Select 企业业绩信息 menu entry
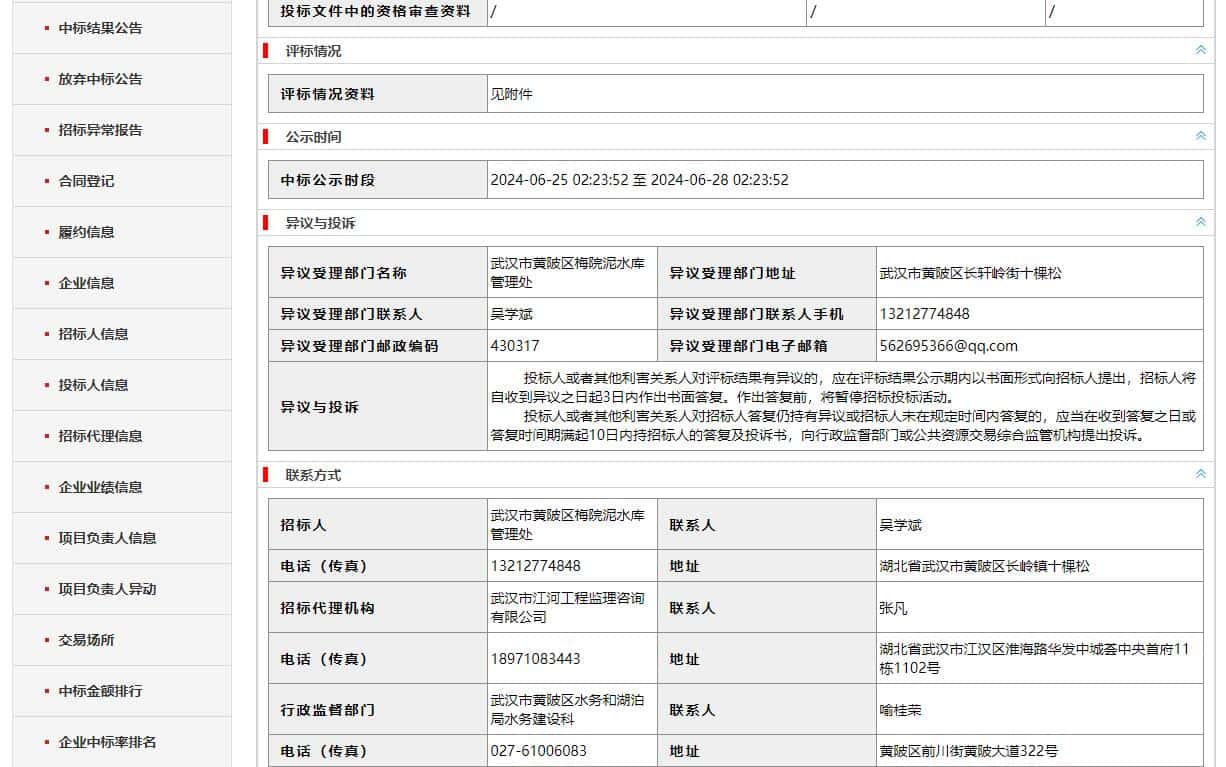The image size is (1226, 767). [x=100, y=487]
